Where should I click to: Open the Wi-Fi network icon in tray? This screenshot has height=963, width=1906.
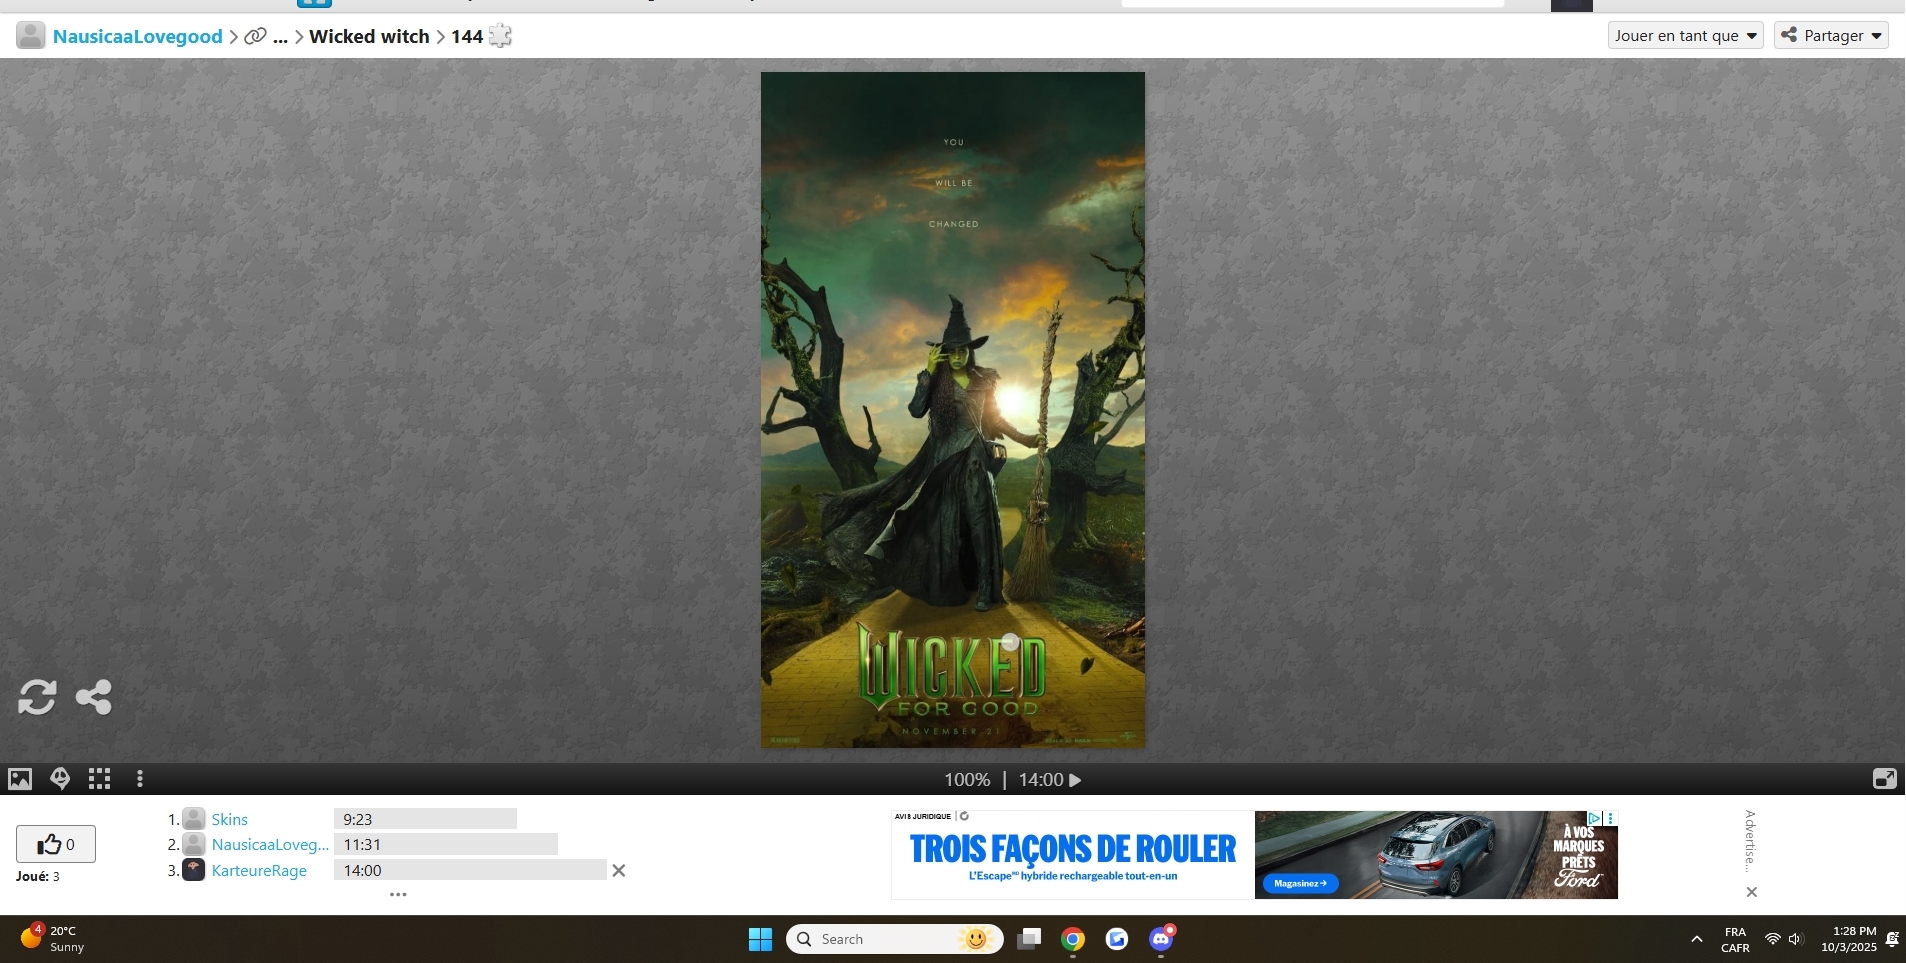pos(1773,939)
